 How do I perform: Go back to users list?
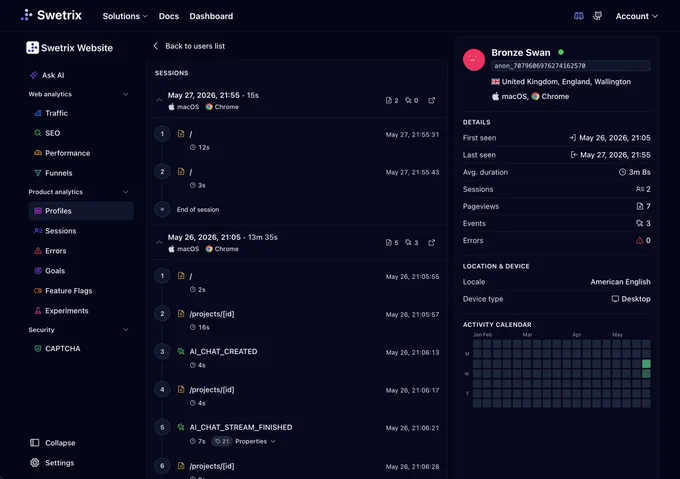click(190, 46)
